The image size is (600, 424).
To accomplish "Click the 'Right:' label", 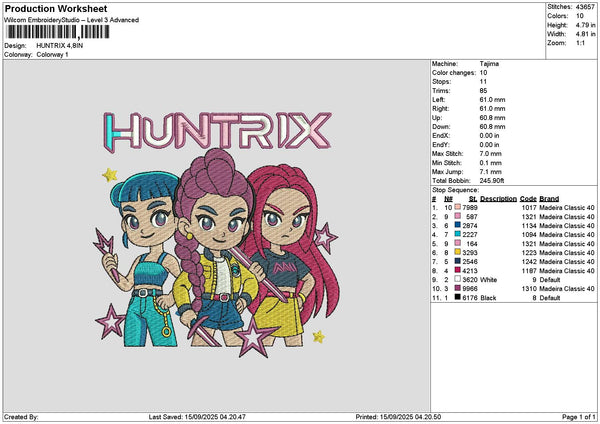I will click(440, 109).
